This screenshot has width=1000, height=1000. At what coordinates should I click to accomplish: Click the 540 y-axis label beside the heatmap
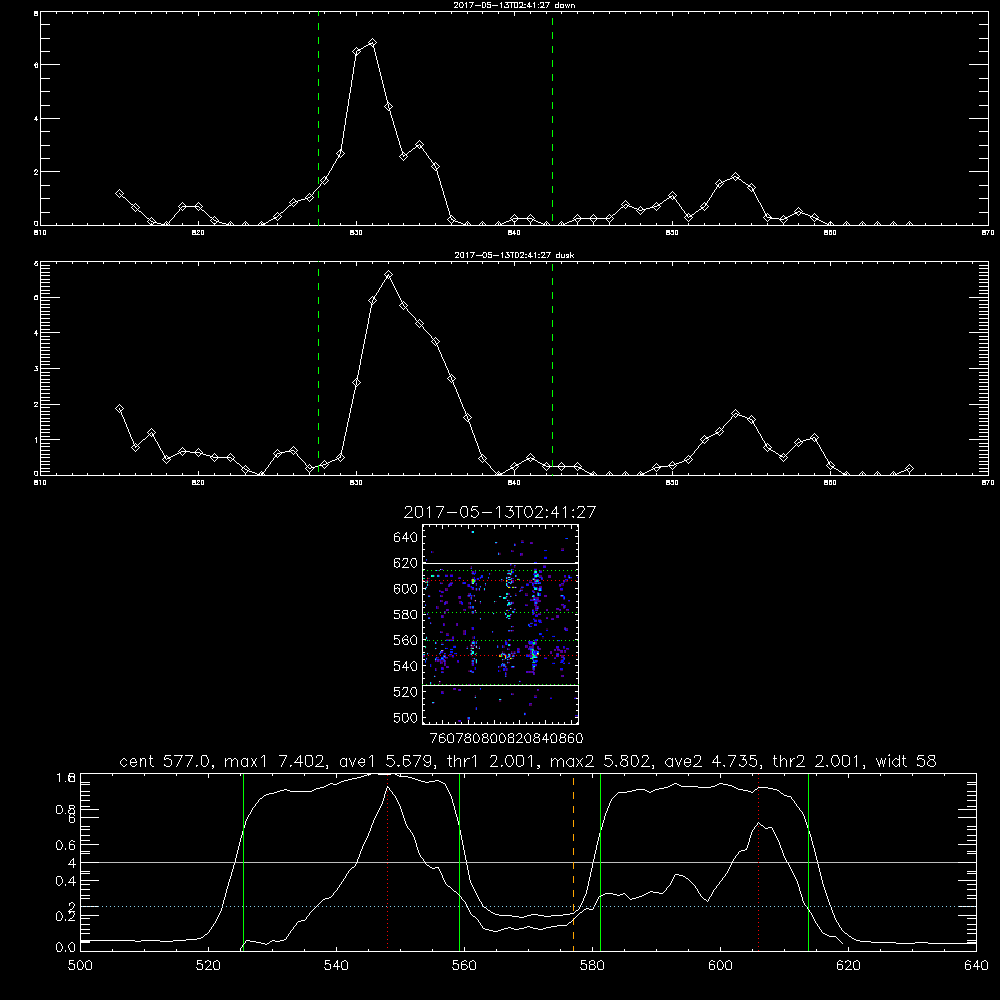pos(406,666)
